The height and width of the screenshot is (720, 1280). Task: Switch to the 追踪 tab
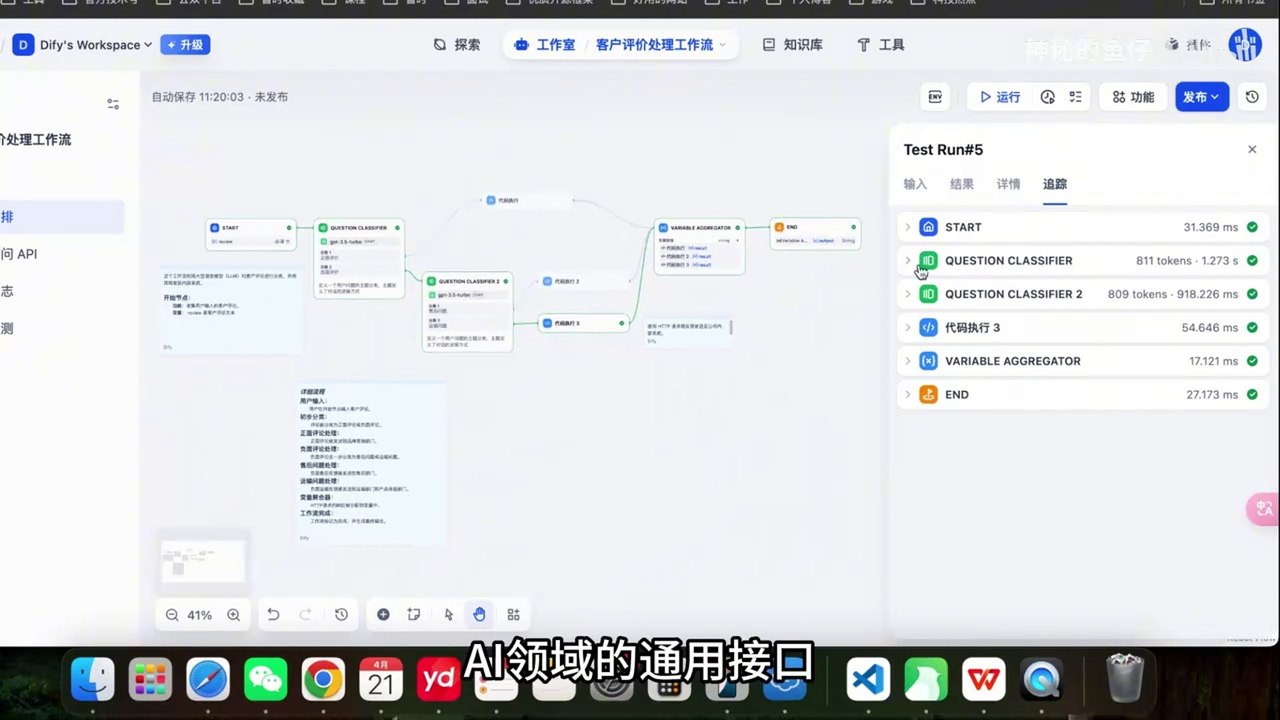point(1055,184)
